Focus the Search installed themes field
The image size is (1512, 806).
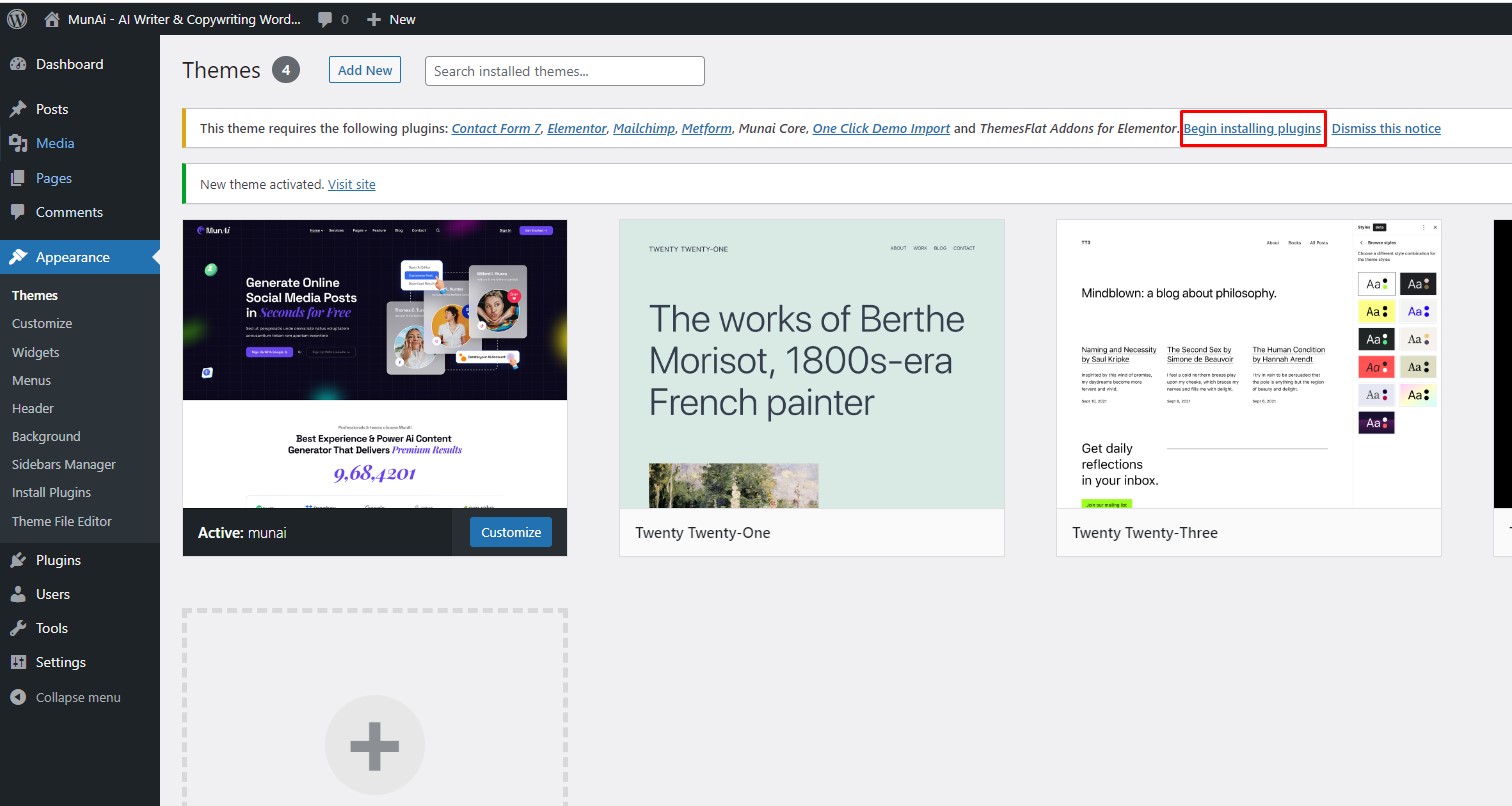pyautogui.click(x=565, y=71)
